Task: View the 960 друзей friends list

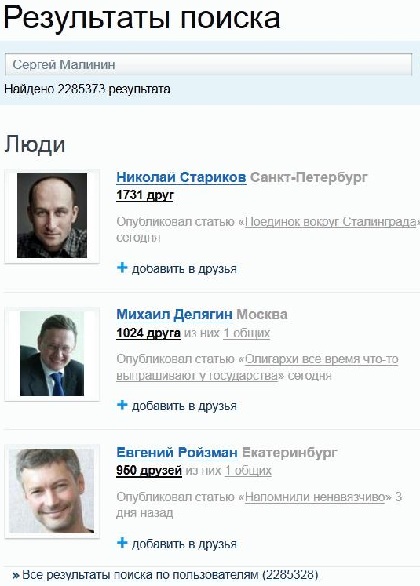Action: coord(149,471)
